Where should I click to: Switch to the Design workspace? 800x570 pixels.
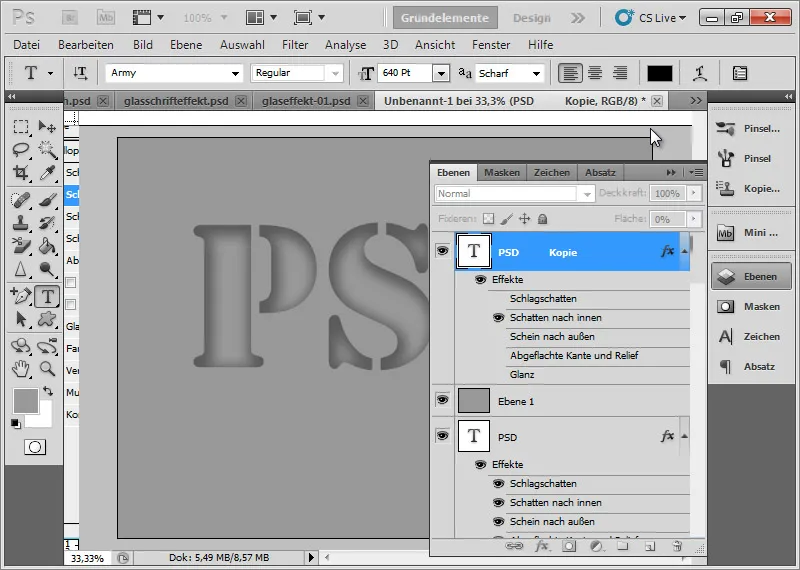point(532,18)
